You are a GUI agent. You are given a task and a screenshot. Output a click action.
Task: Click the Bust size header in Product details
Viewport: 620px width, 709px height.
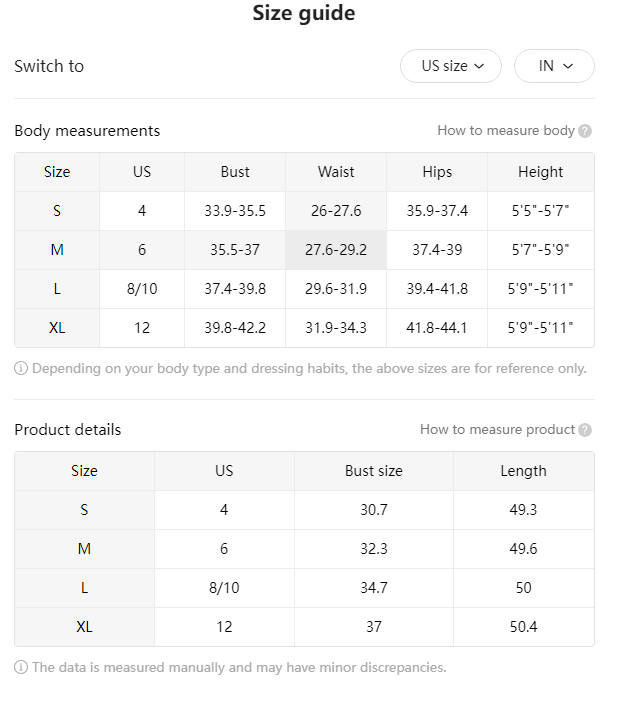click(374, 471)
